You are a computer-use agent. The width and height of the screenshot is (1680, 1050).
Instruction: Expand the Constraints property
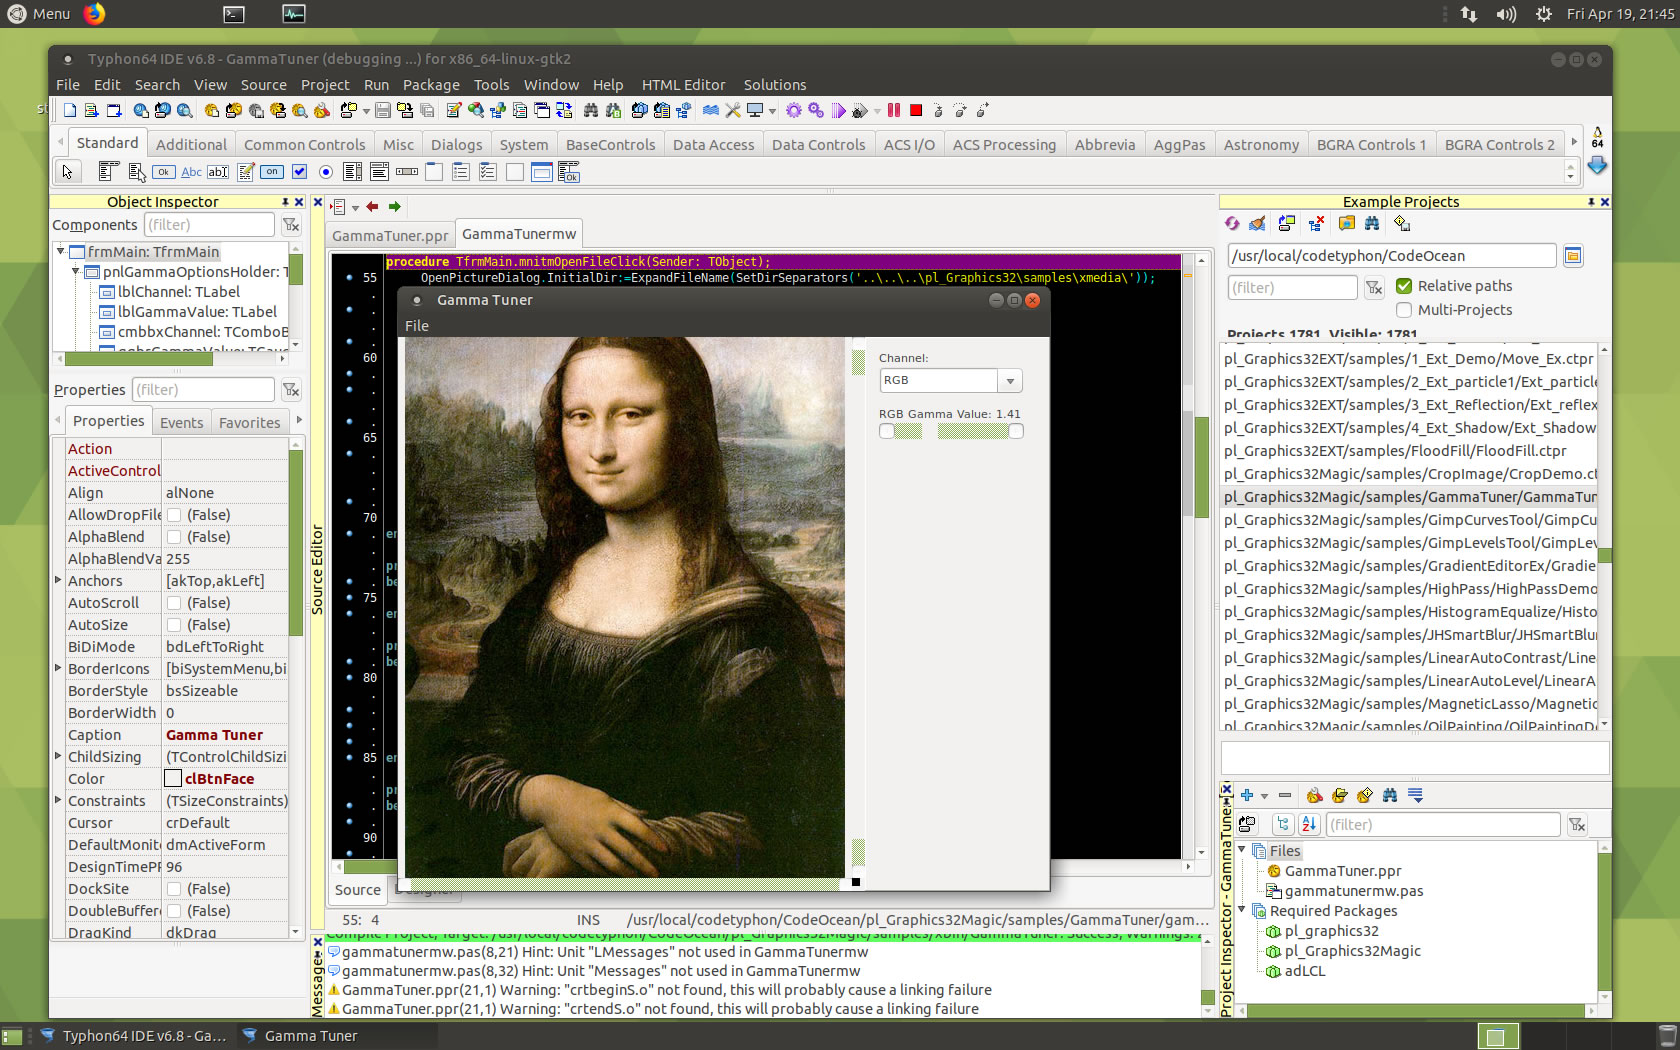[58, 800]
